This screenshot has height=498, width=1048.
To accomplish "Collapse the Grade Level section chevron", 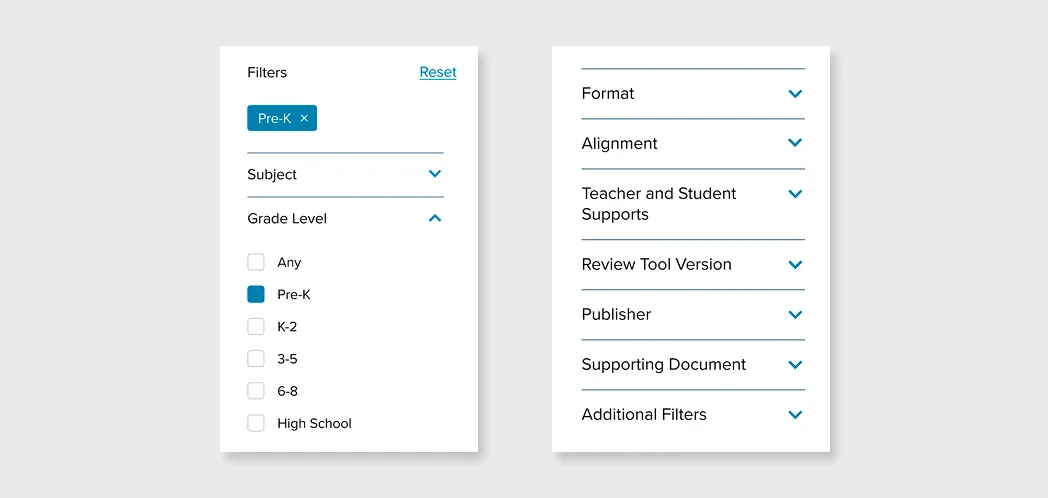I will coord(435,218).
